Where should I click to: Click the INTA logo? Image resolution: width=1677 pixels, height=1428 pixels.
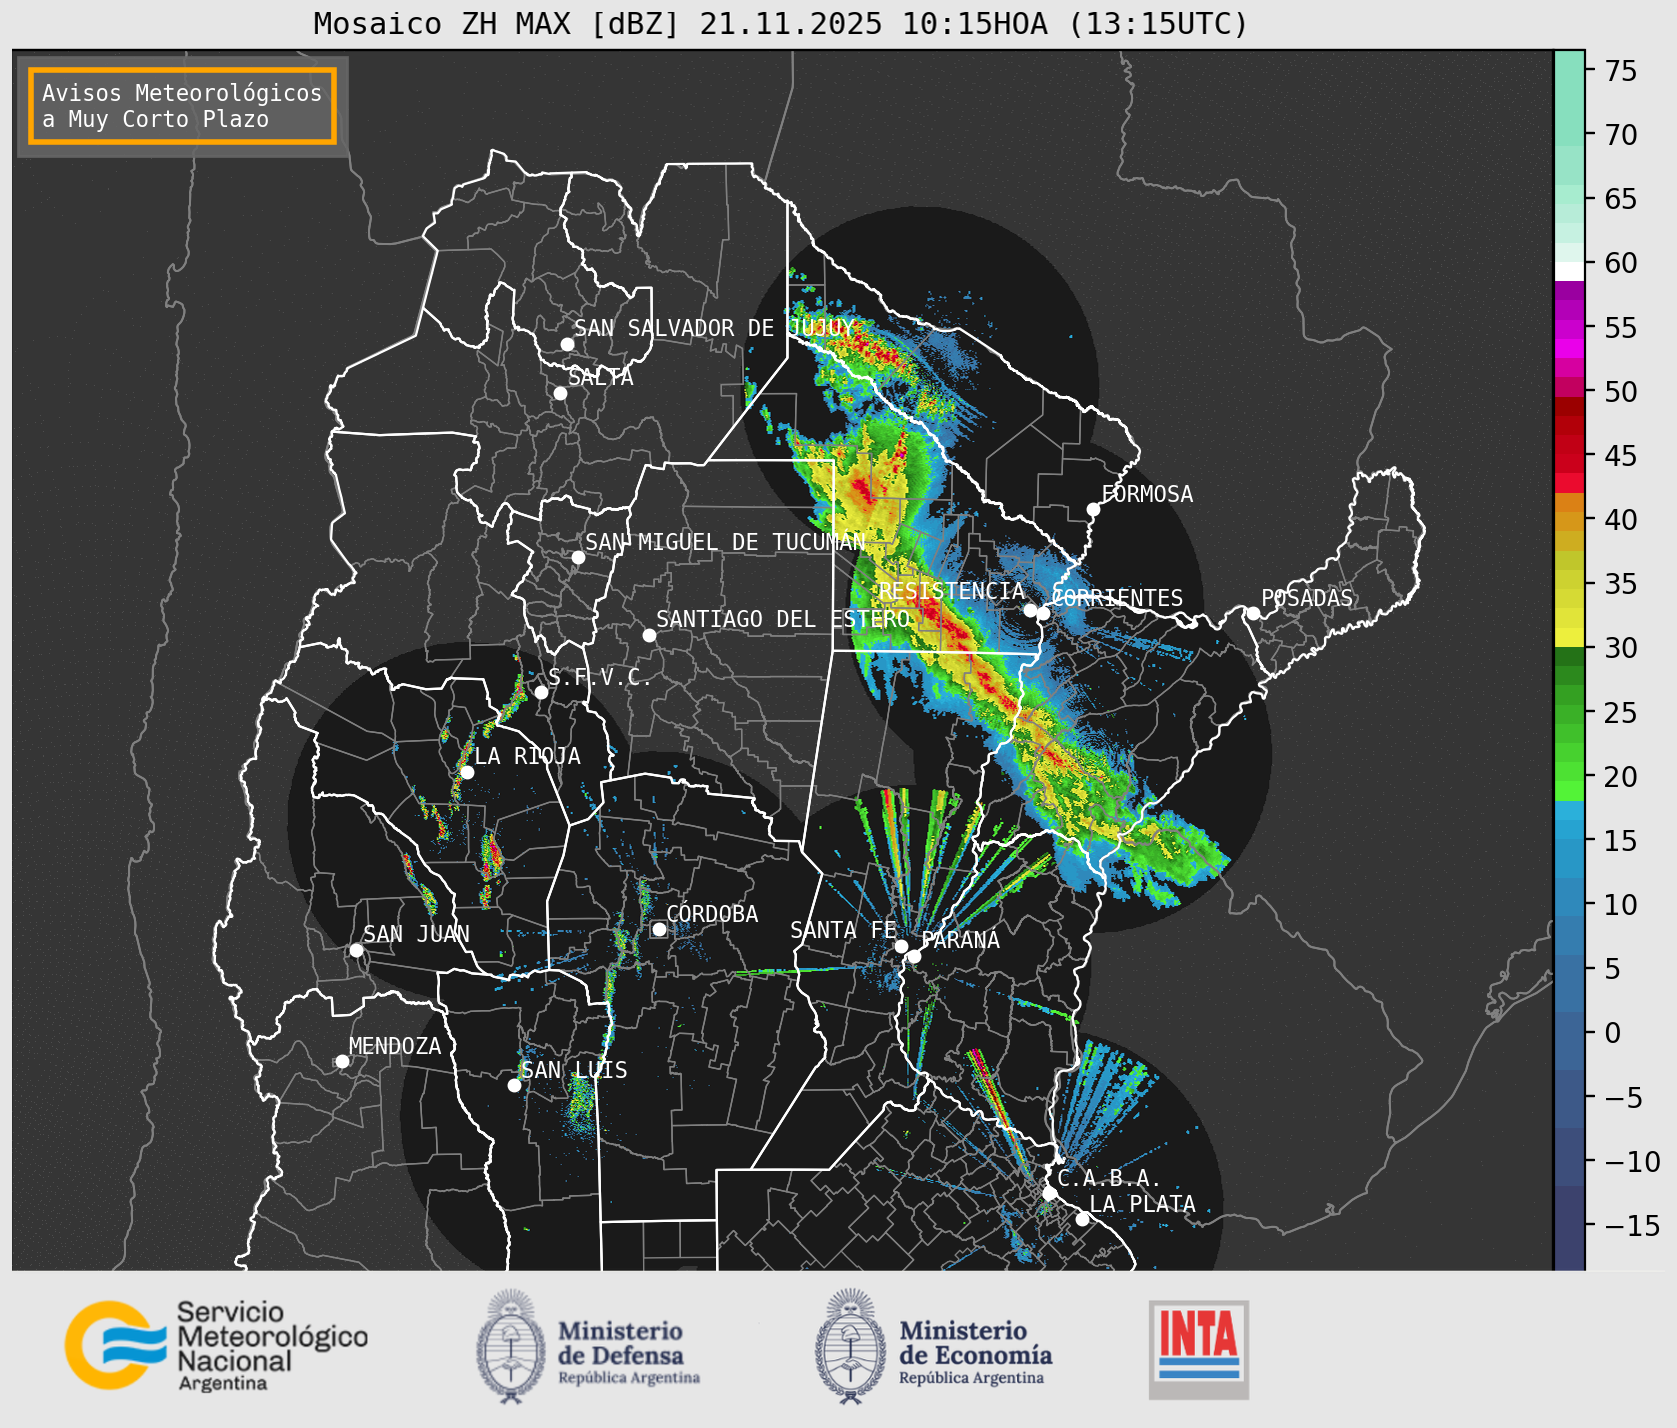click(1198, 1349)
